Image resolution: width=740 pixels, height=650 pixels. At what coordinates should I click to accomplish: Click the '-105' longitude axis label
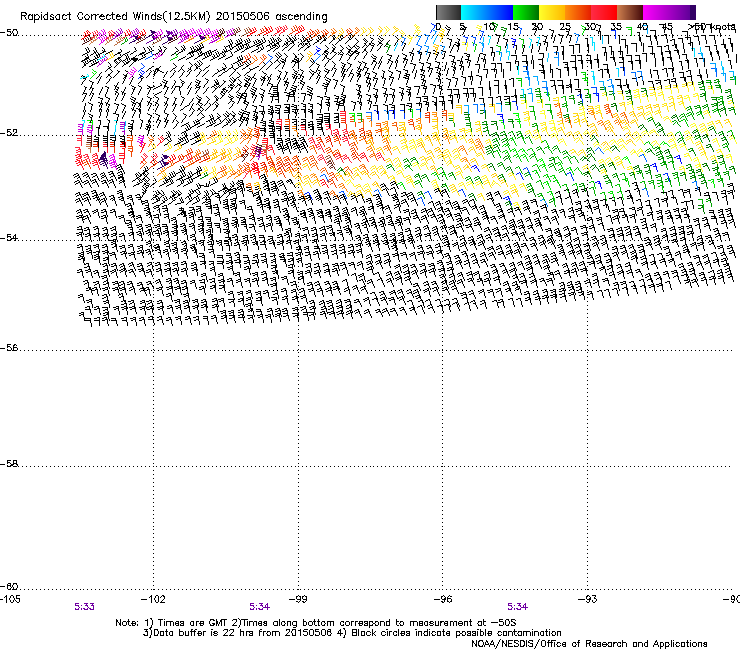point(10,599)
